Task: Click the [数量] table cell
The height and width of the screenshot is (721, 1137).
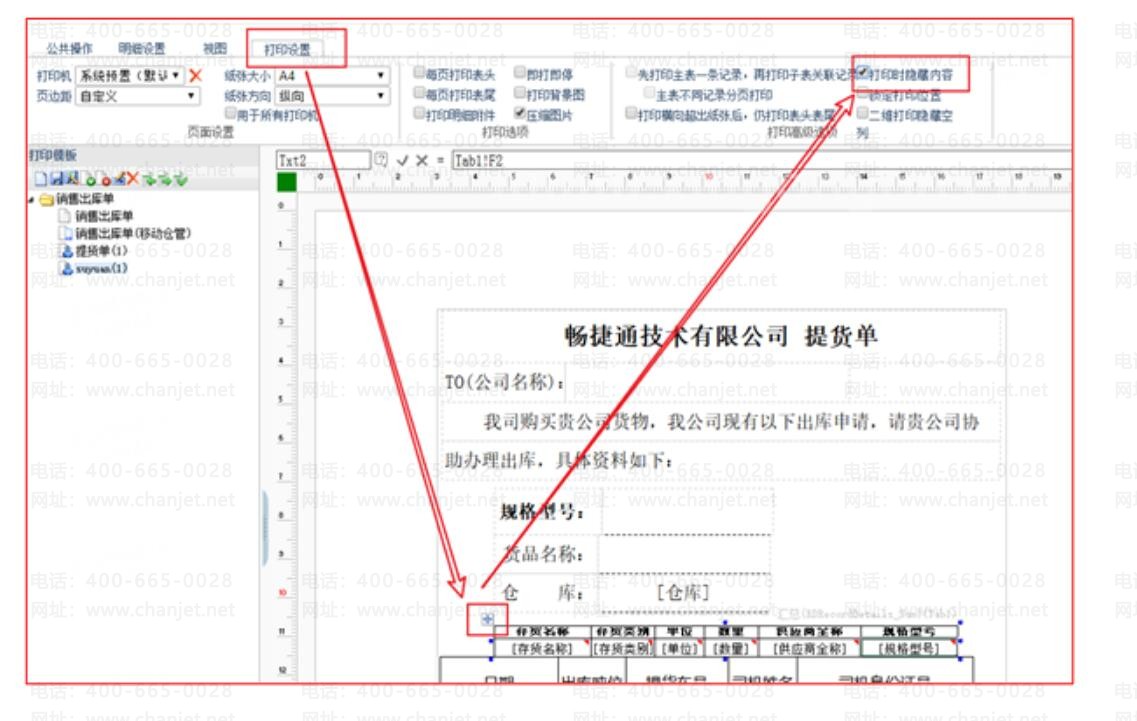Action: point(730,648)
